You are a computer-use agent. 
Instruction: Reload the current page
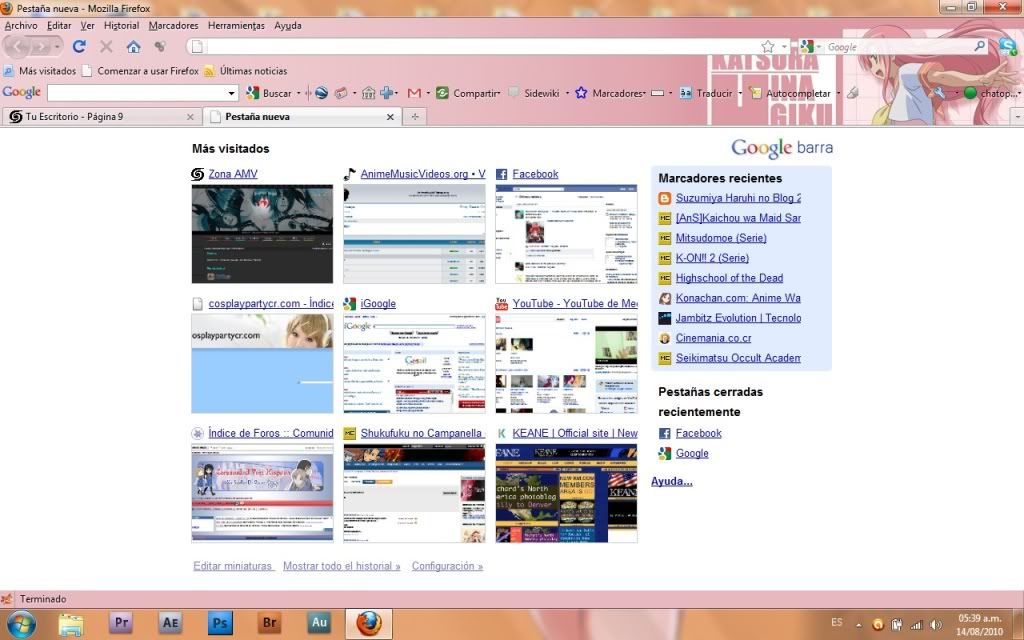(x=79, y=46)
